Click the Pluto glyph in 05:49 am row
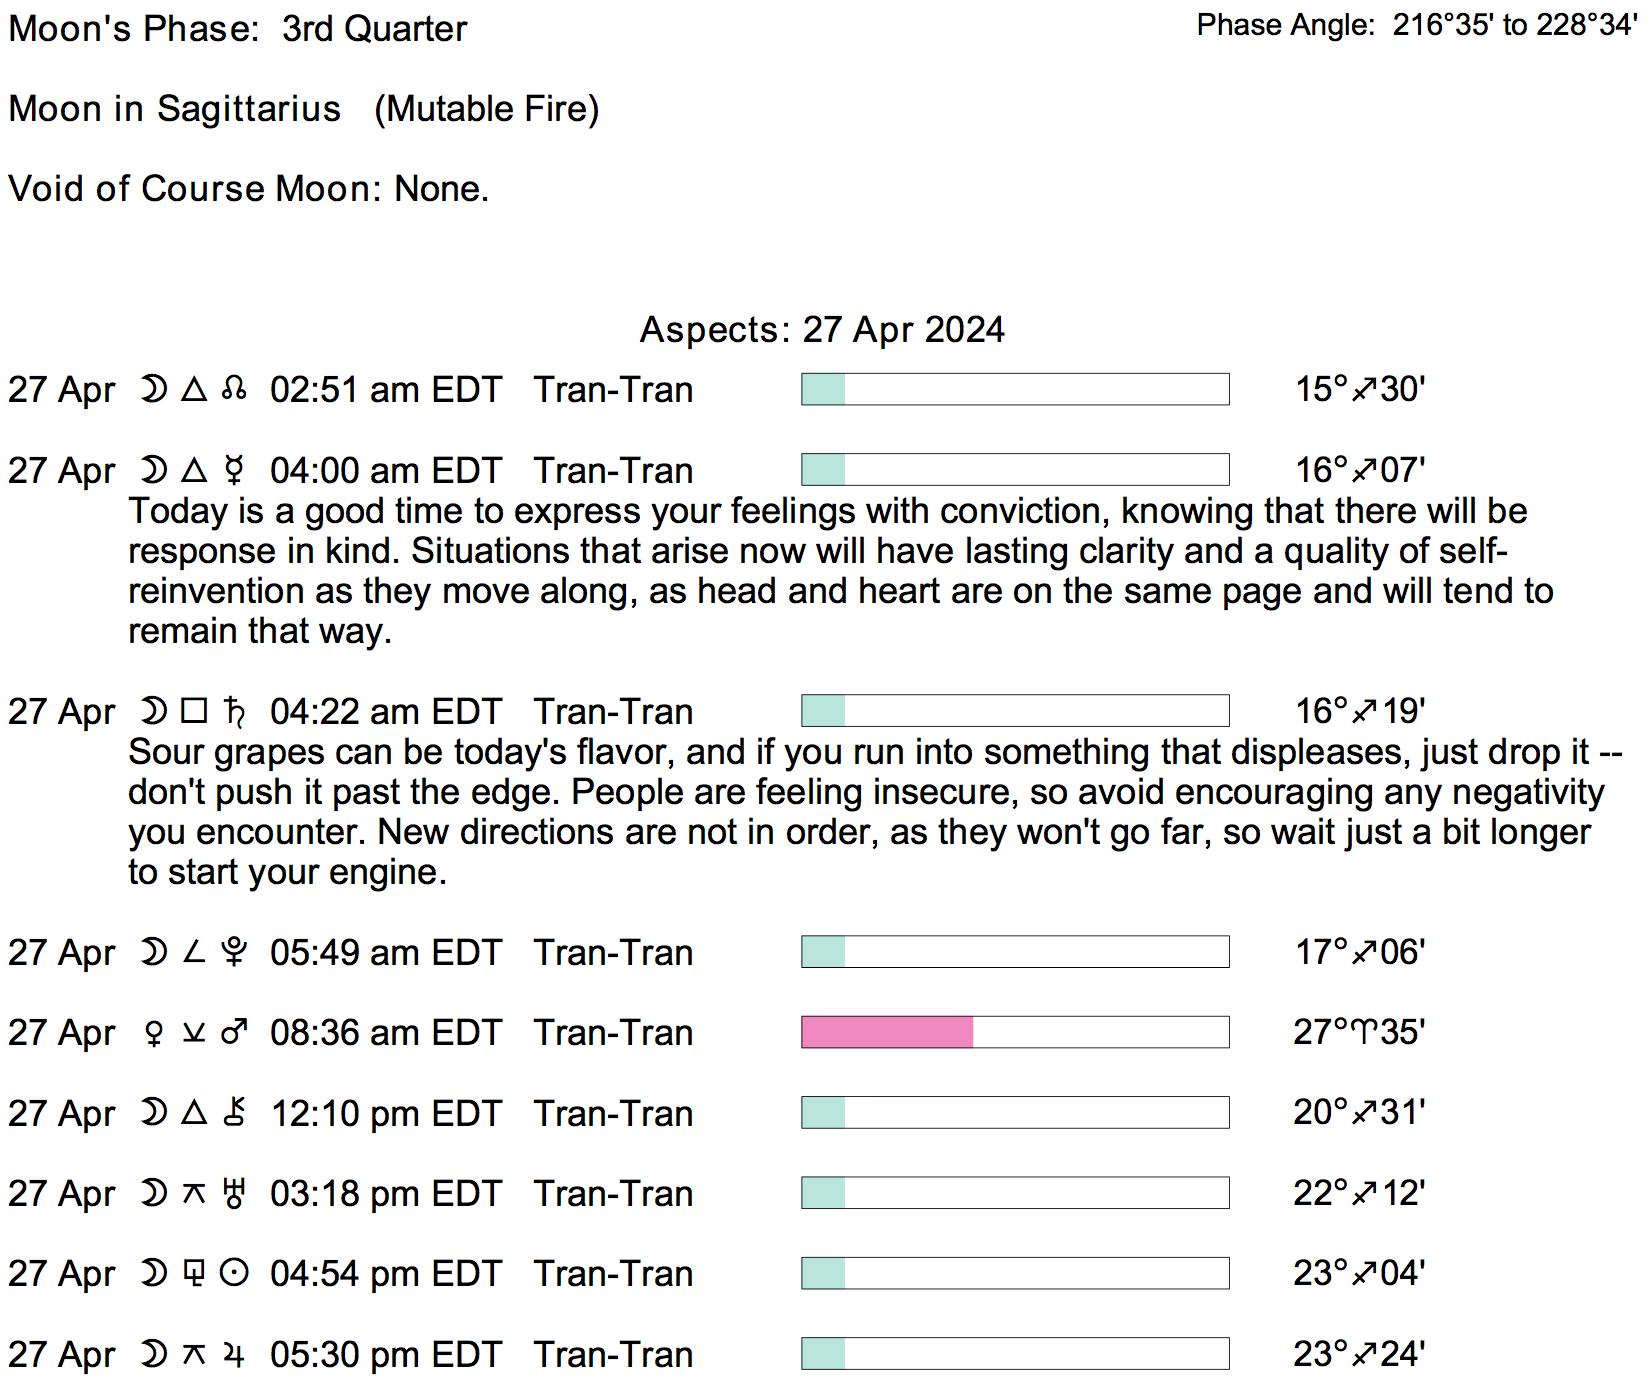The width and height of the screenshot is (1650, 1386). pyautogui.click(x=234, y=952)
